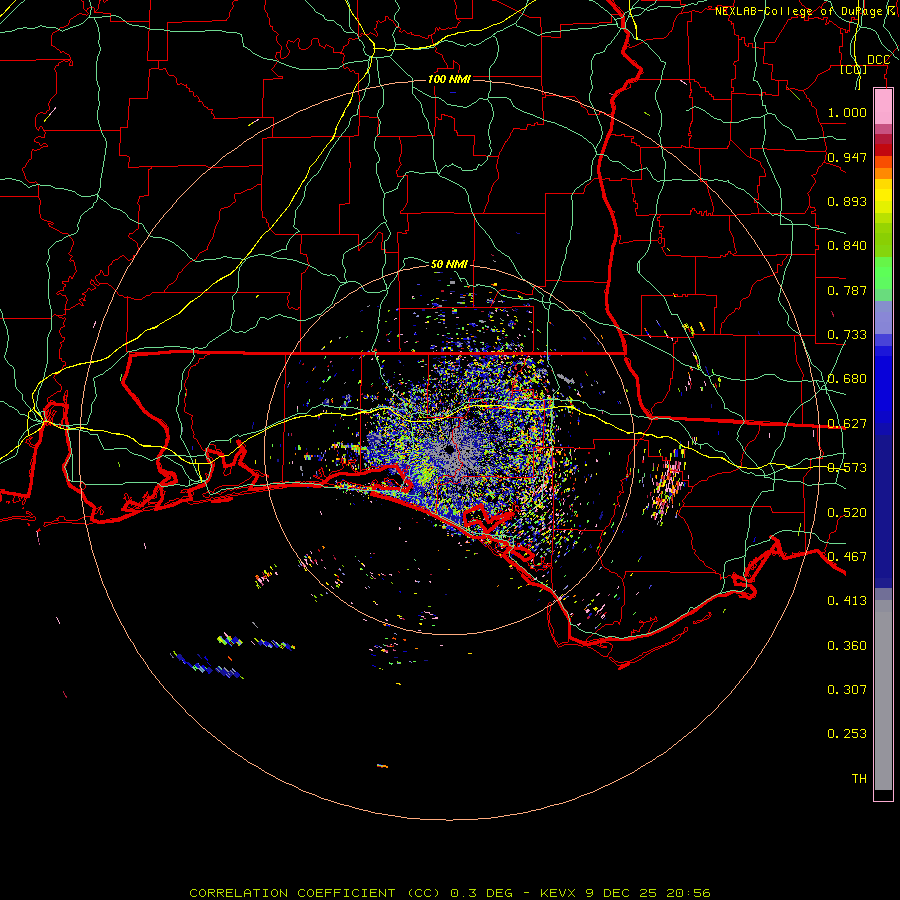
Task: Click the 0.893 colorbar value
Action: 847,201
